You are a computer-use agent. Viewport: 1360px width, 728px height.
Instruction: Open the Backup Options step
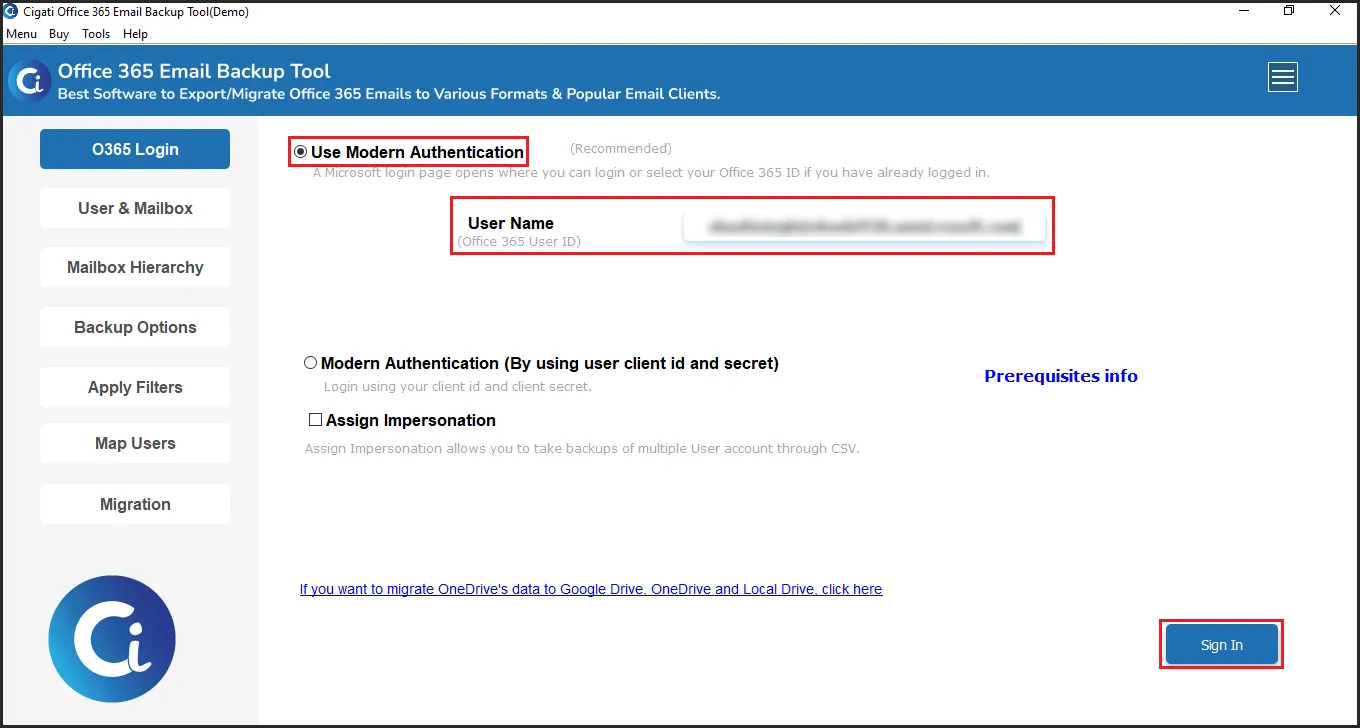click(135, 327)
